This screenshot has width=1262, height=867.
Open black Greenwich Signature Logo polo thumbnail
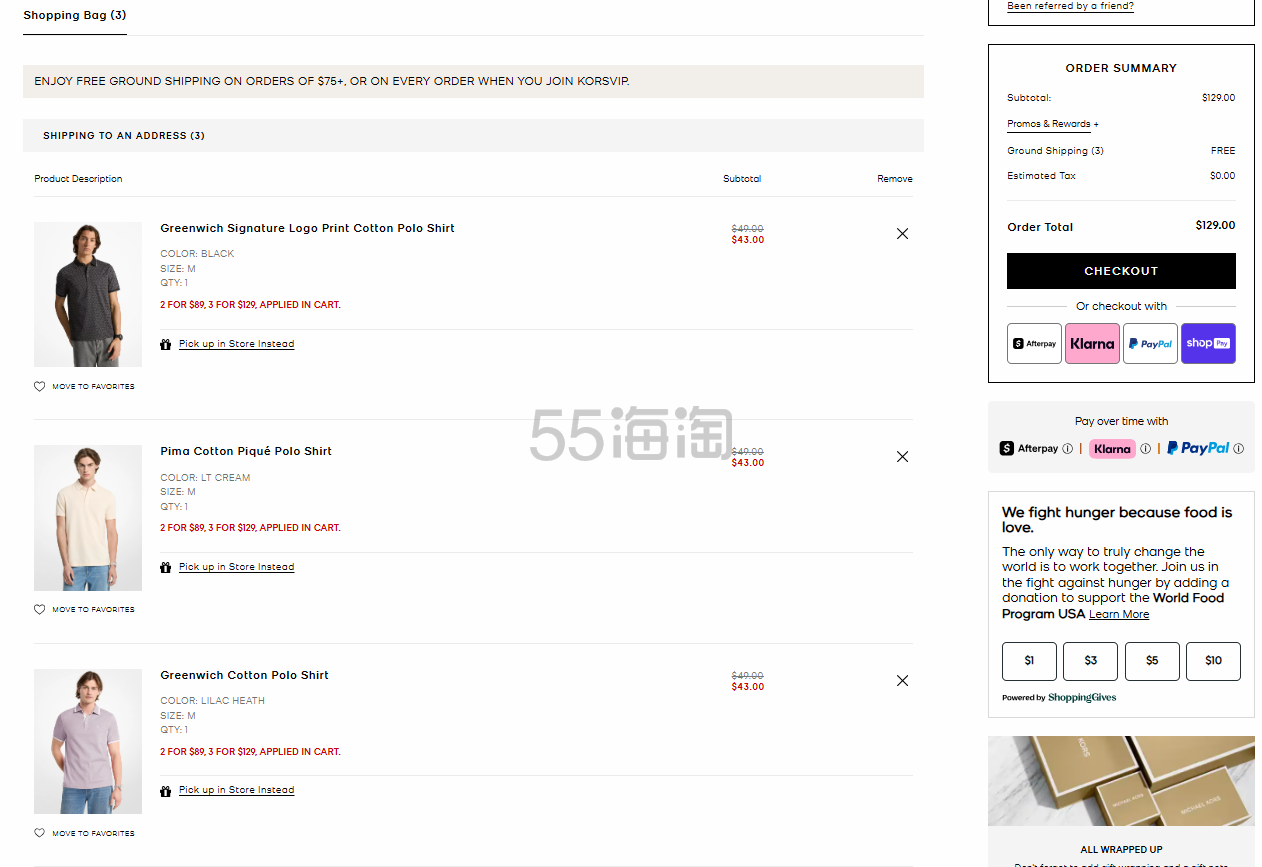click(x=88, y=294)
